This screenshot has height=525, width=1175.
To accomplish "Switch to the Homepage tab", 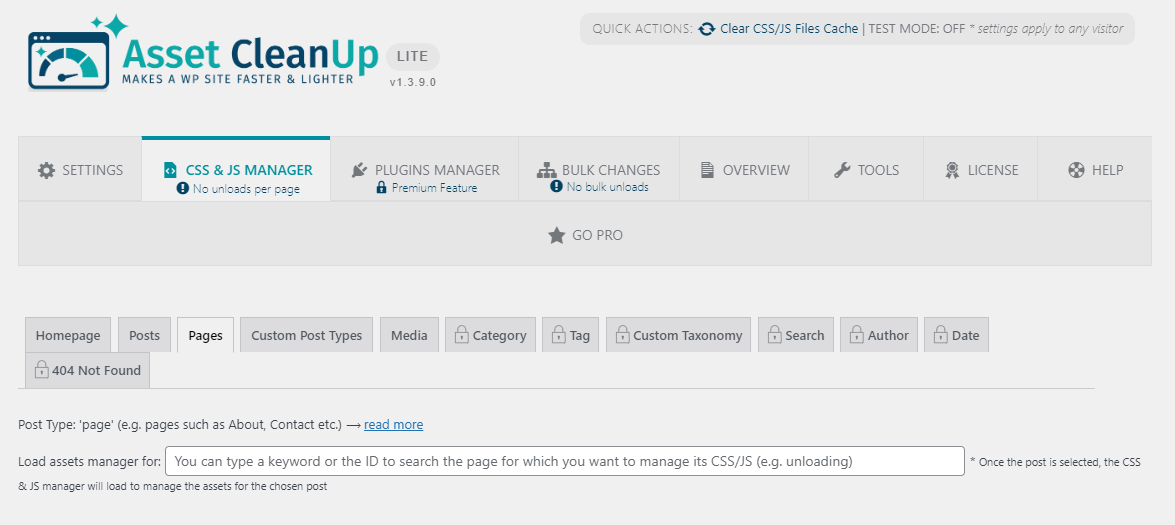I will point(68,335).
